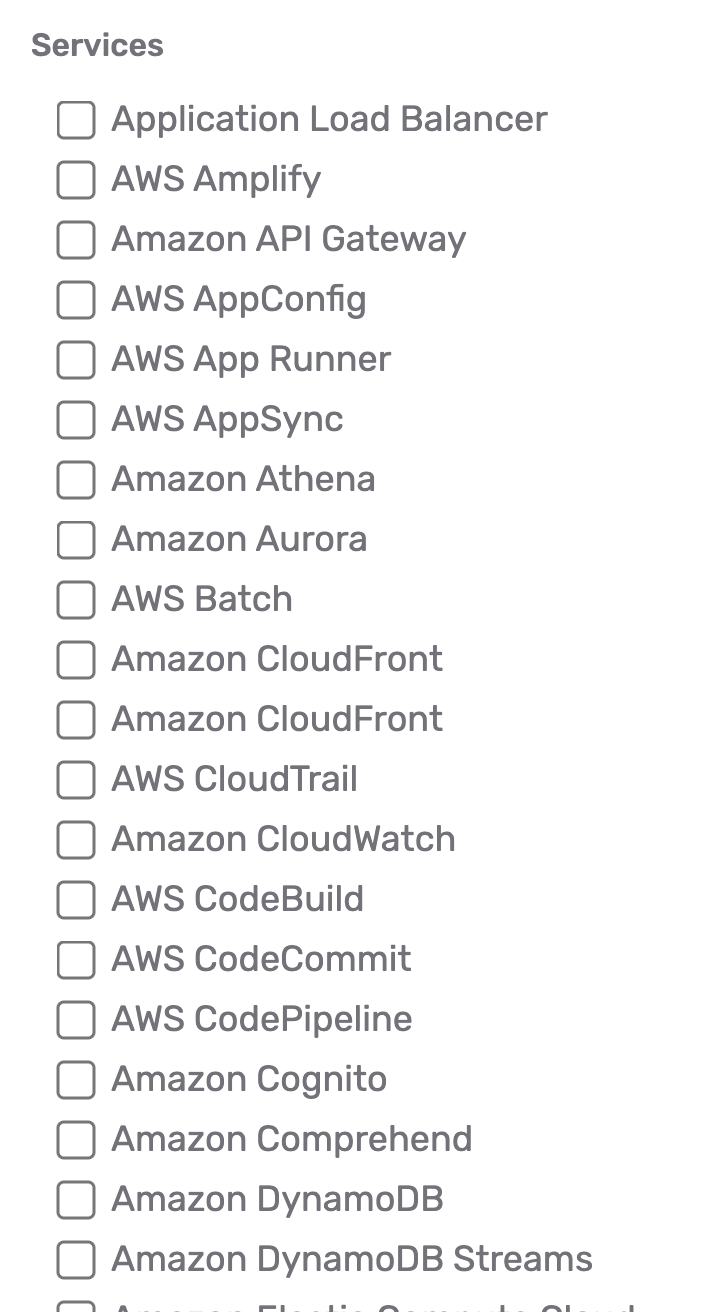Check the AWS CodeCommit checkbox
The height and width of the screenshot is (1312, 726).
[75, 960]
